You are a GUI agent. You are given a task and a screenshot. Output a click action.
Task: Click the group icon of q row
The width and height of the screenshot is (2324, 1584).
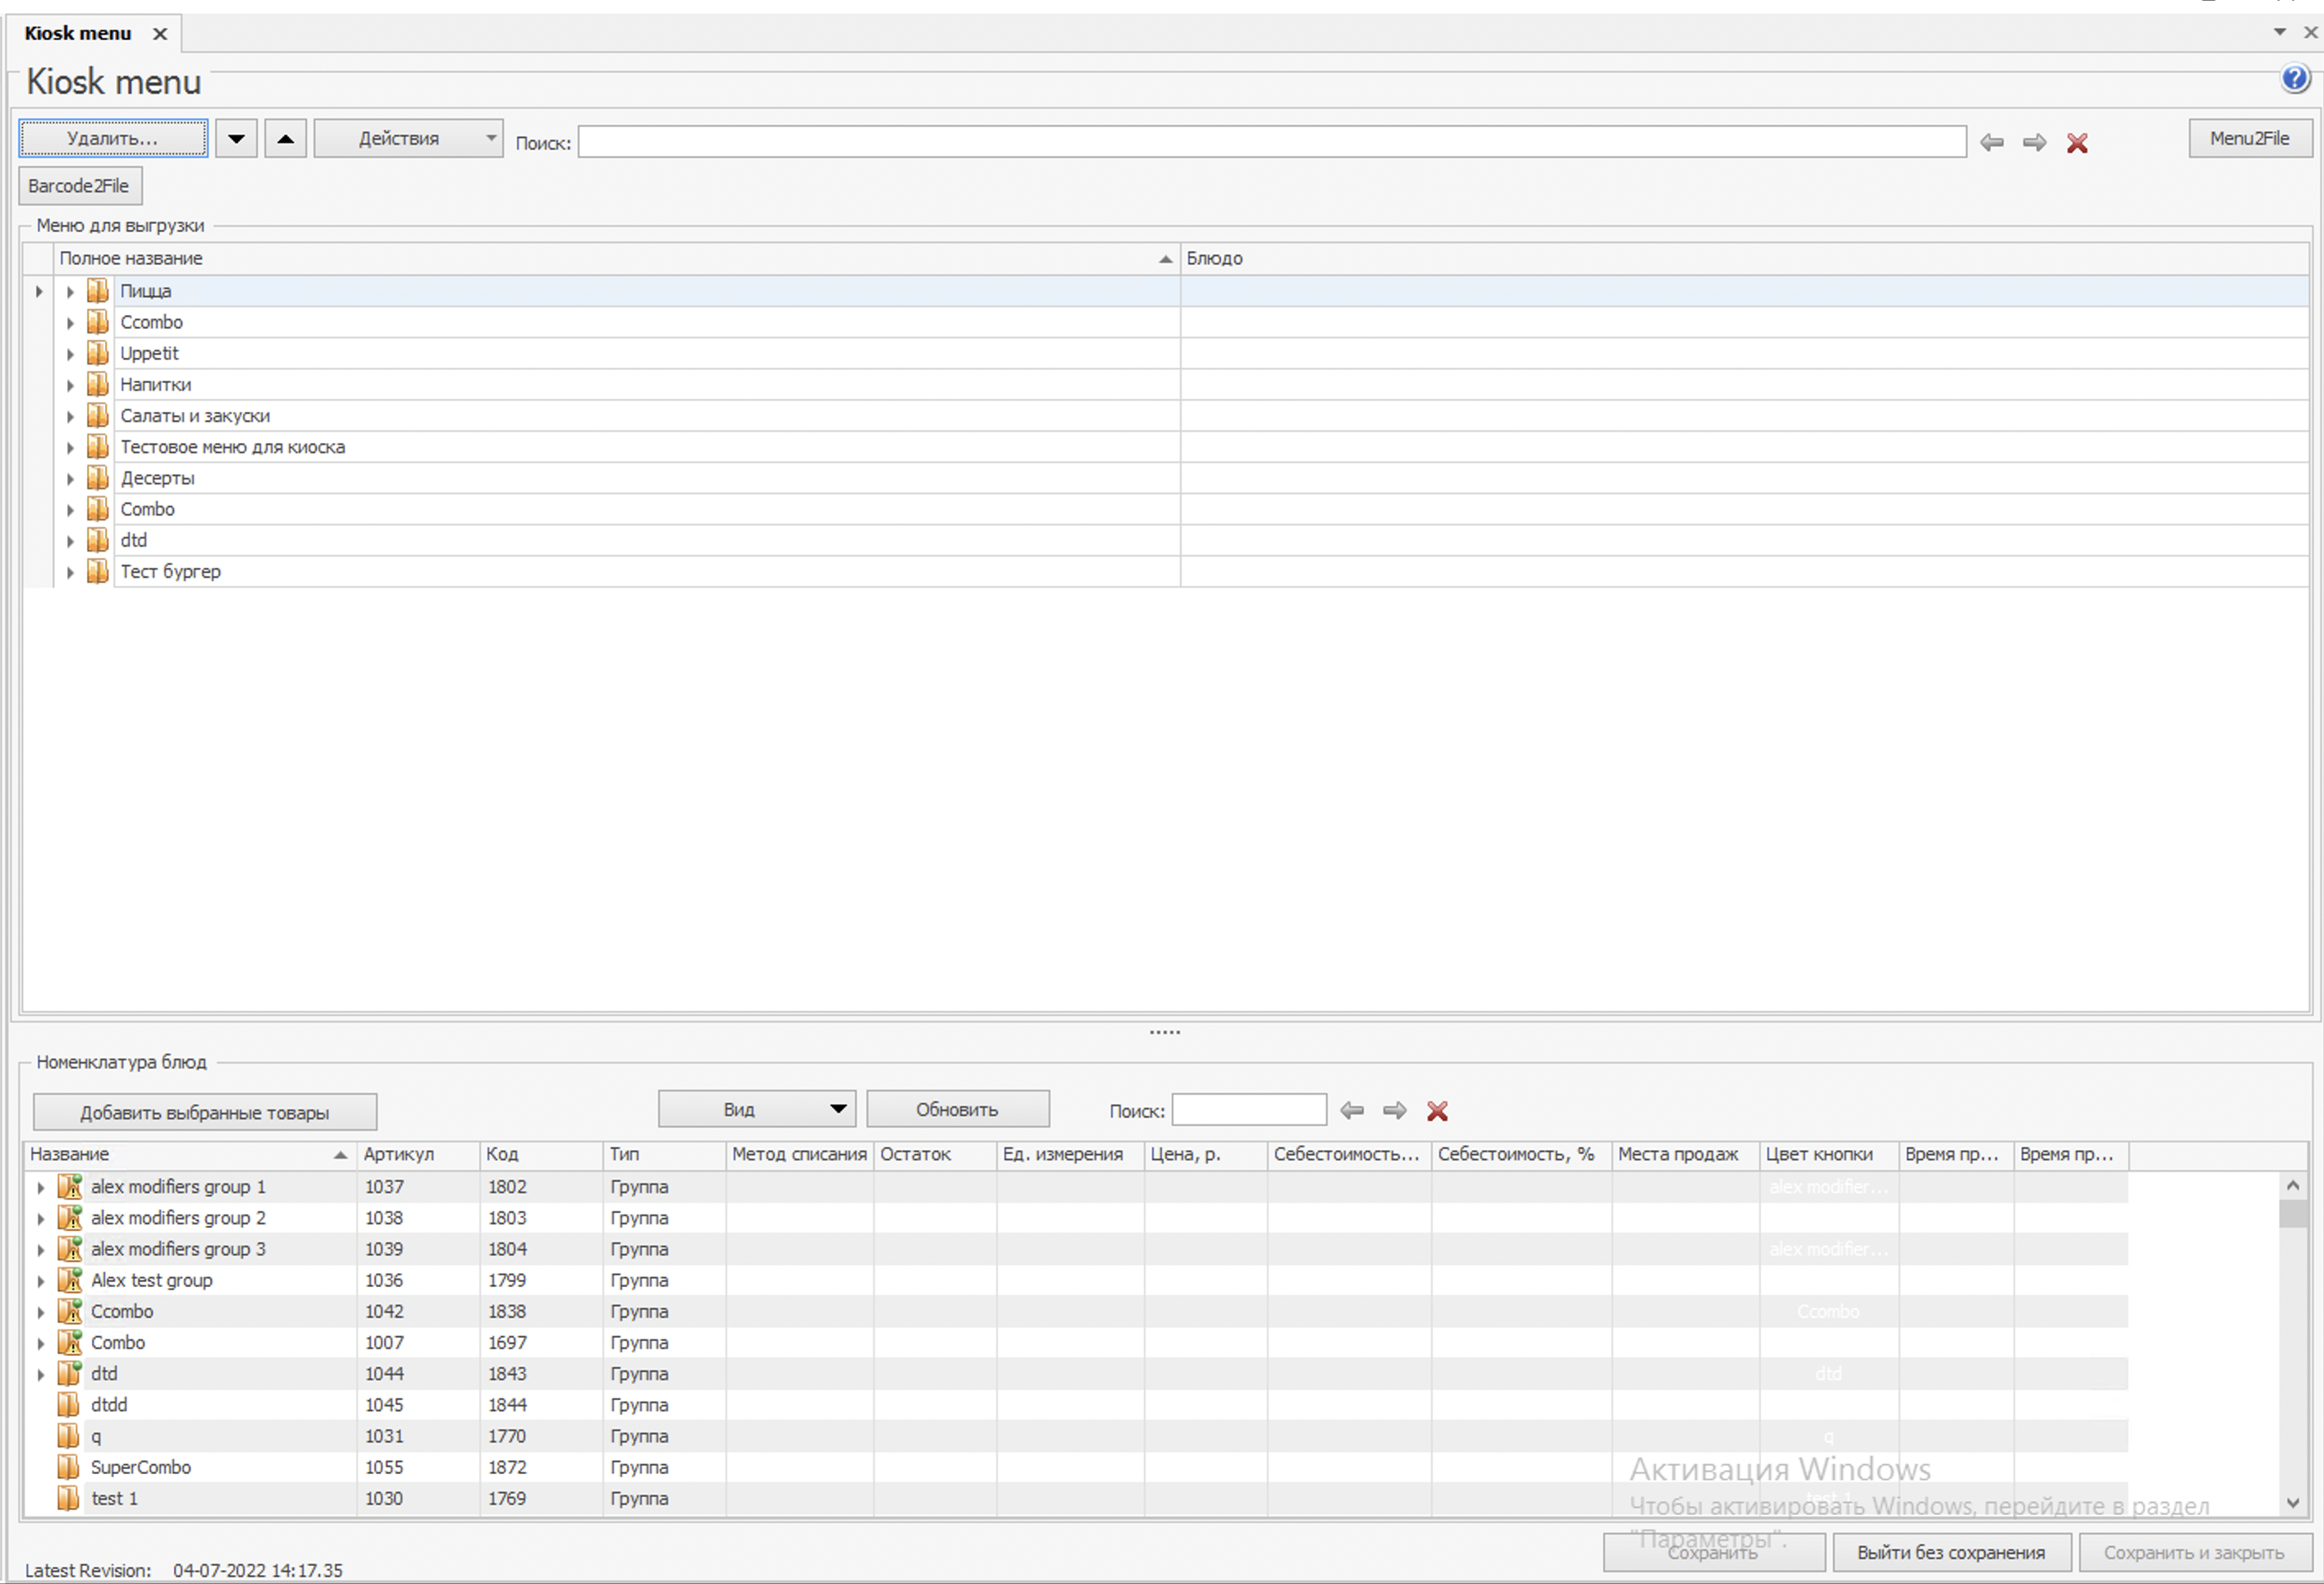coord(68,1436)
